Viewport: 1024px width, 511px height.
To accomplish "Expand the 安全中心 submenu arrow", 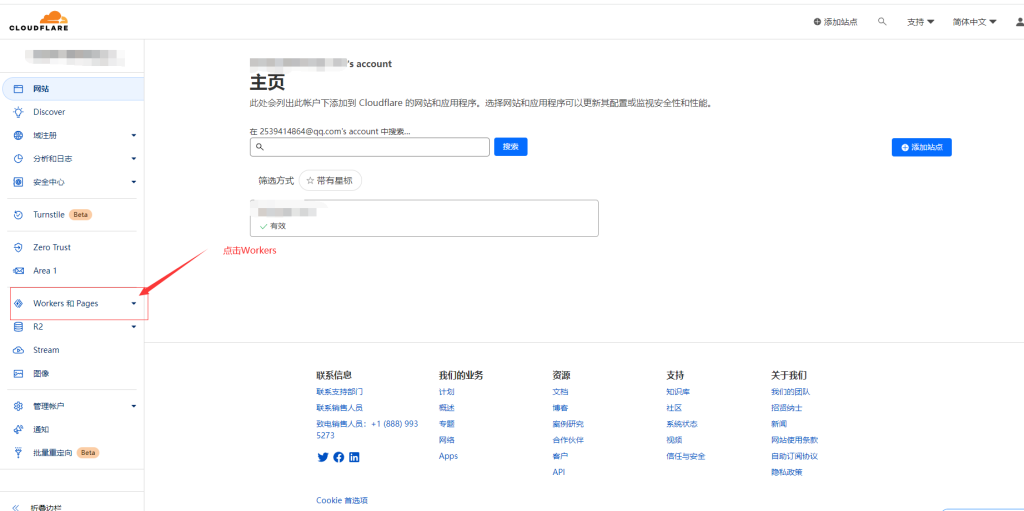I will click(134, 182).
